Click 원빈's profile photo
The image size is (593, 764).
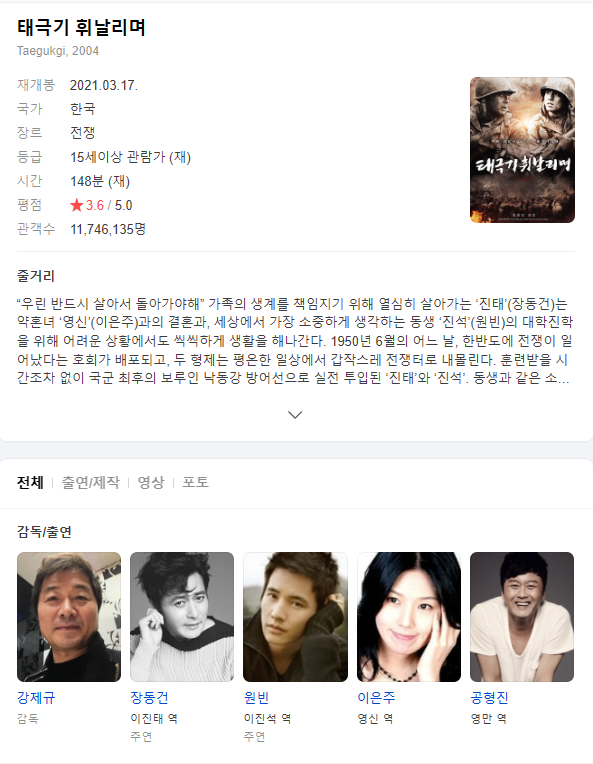[295, 617]
